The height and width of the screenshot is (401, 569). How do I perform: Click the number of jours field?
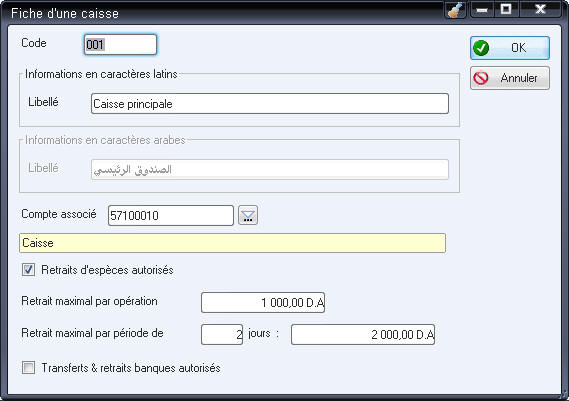click(x=222, y=334)
